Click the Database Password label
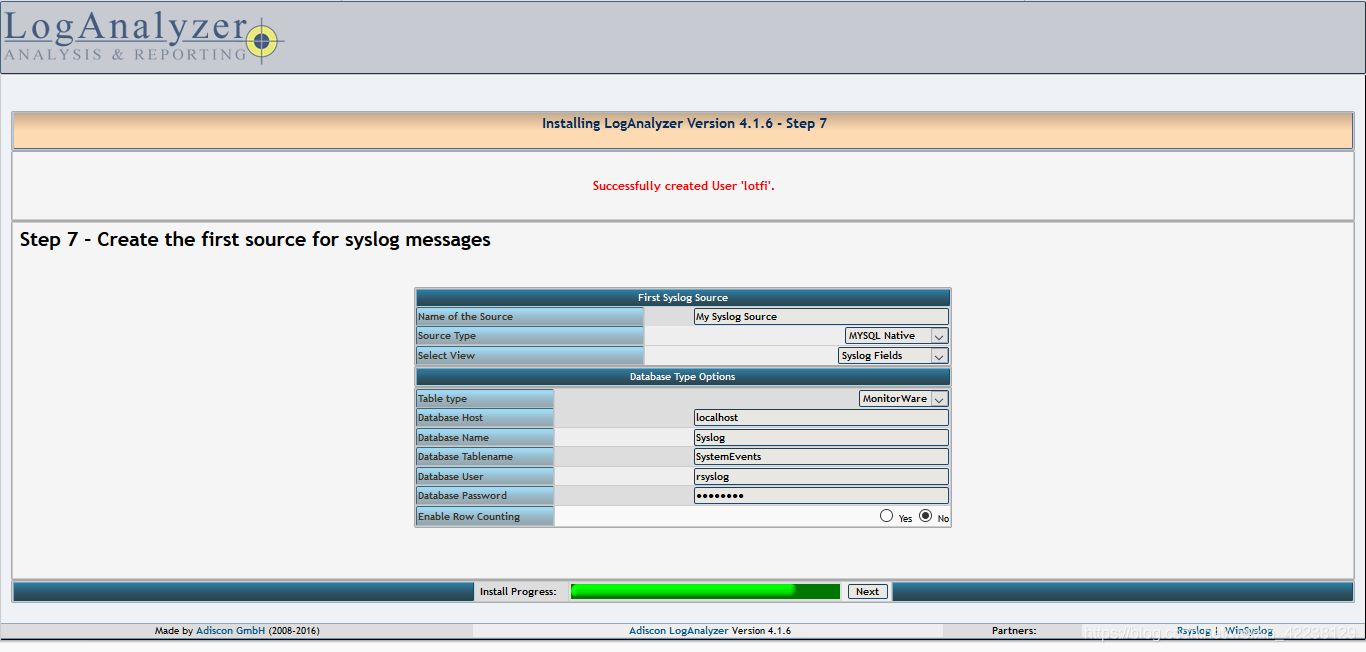The image size is (1366, 652). point(462,496)
